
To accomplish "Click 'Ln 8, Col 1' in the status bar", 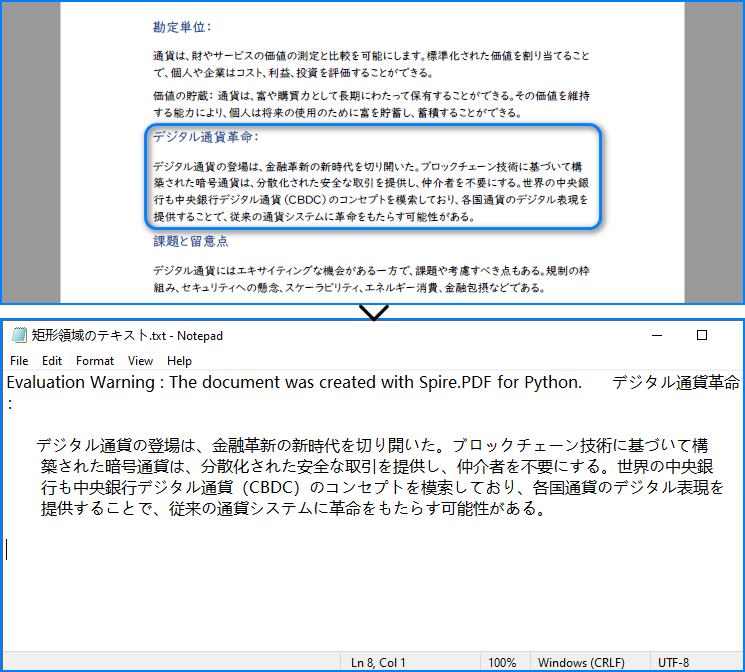I will [378, 662].
